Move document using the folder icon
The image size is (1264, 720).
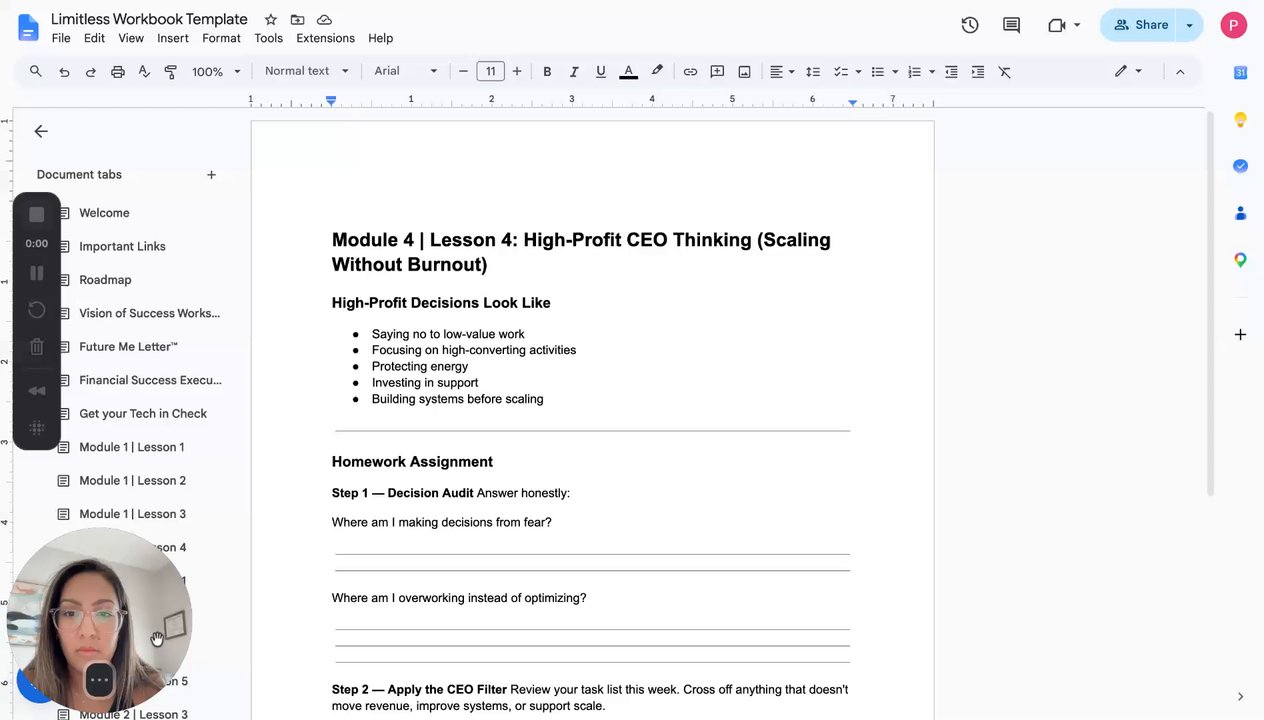pyautogui.click(x=297, y=20)
